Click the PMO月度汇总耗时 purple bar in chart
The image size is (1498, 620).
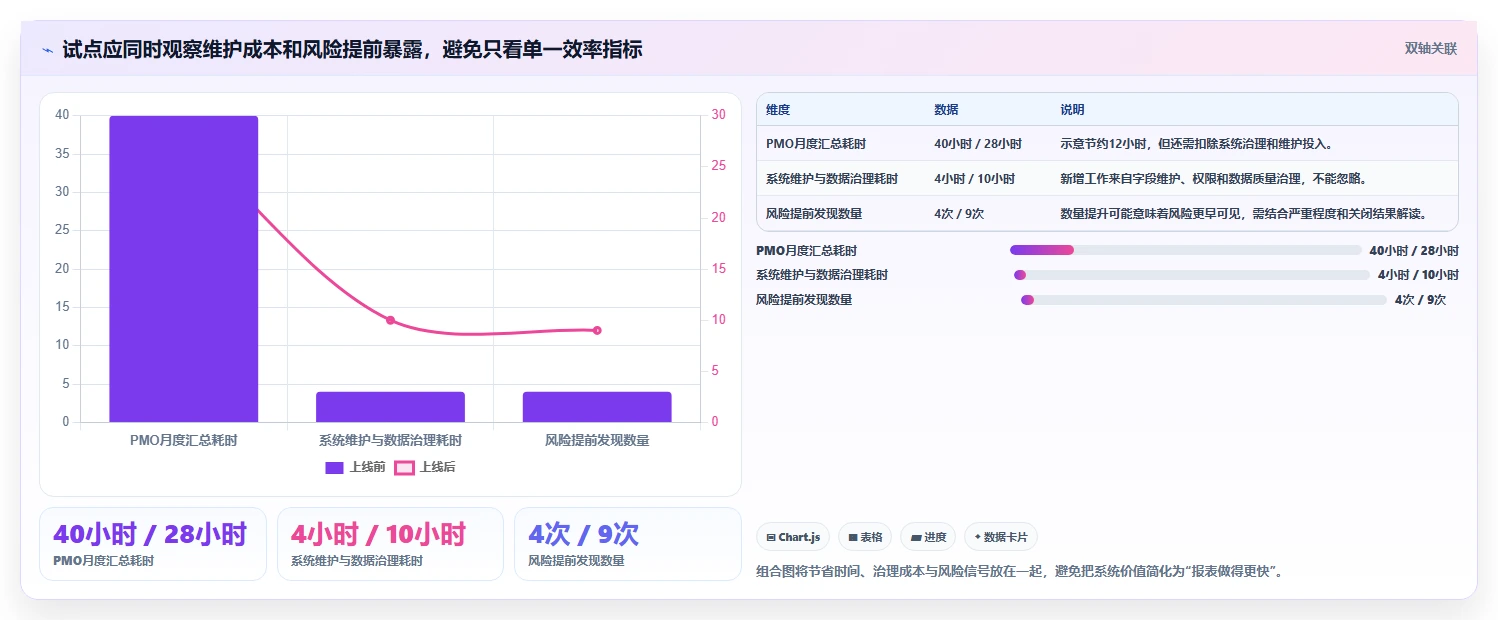(184, 269)
